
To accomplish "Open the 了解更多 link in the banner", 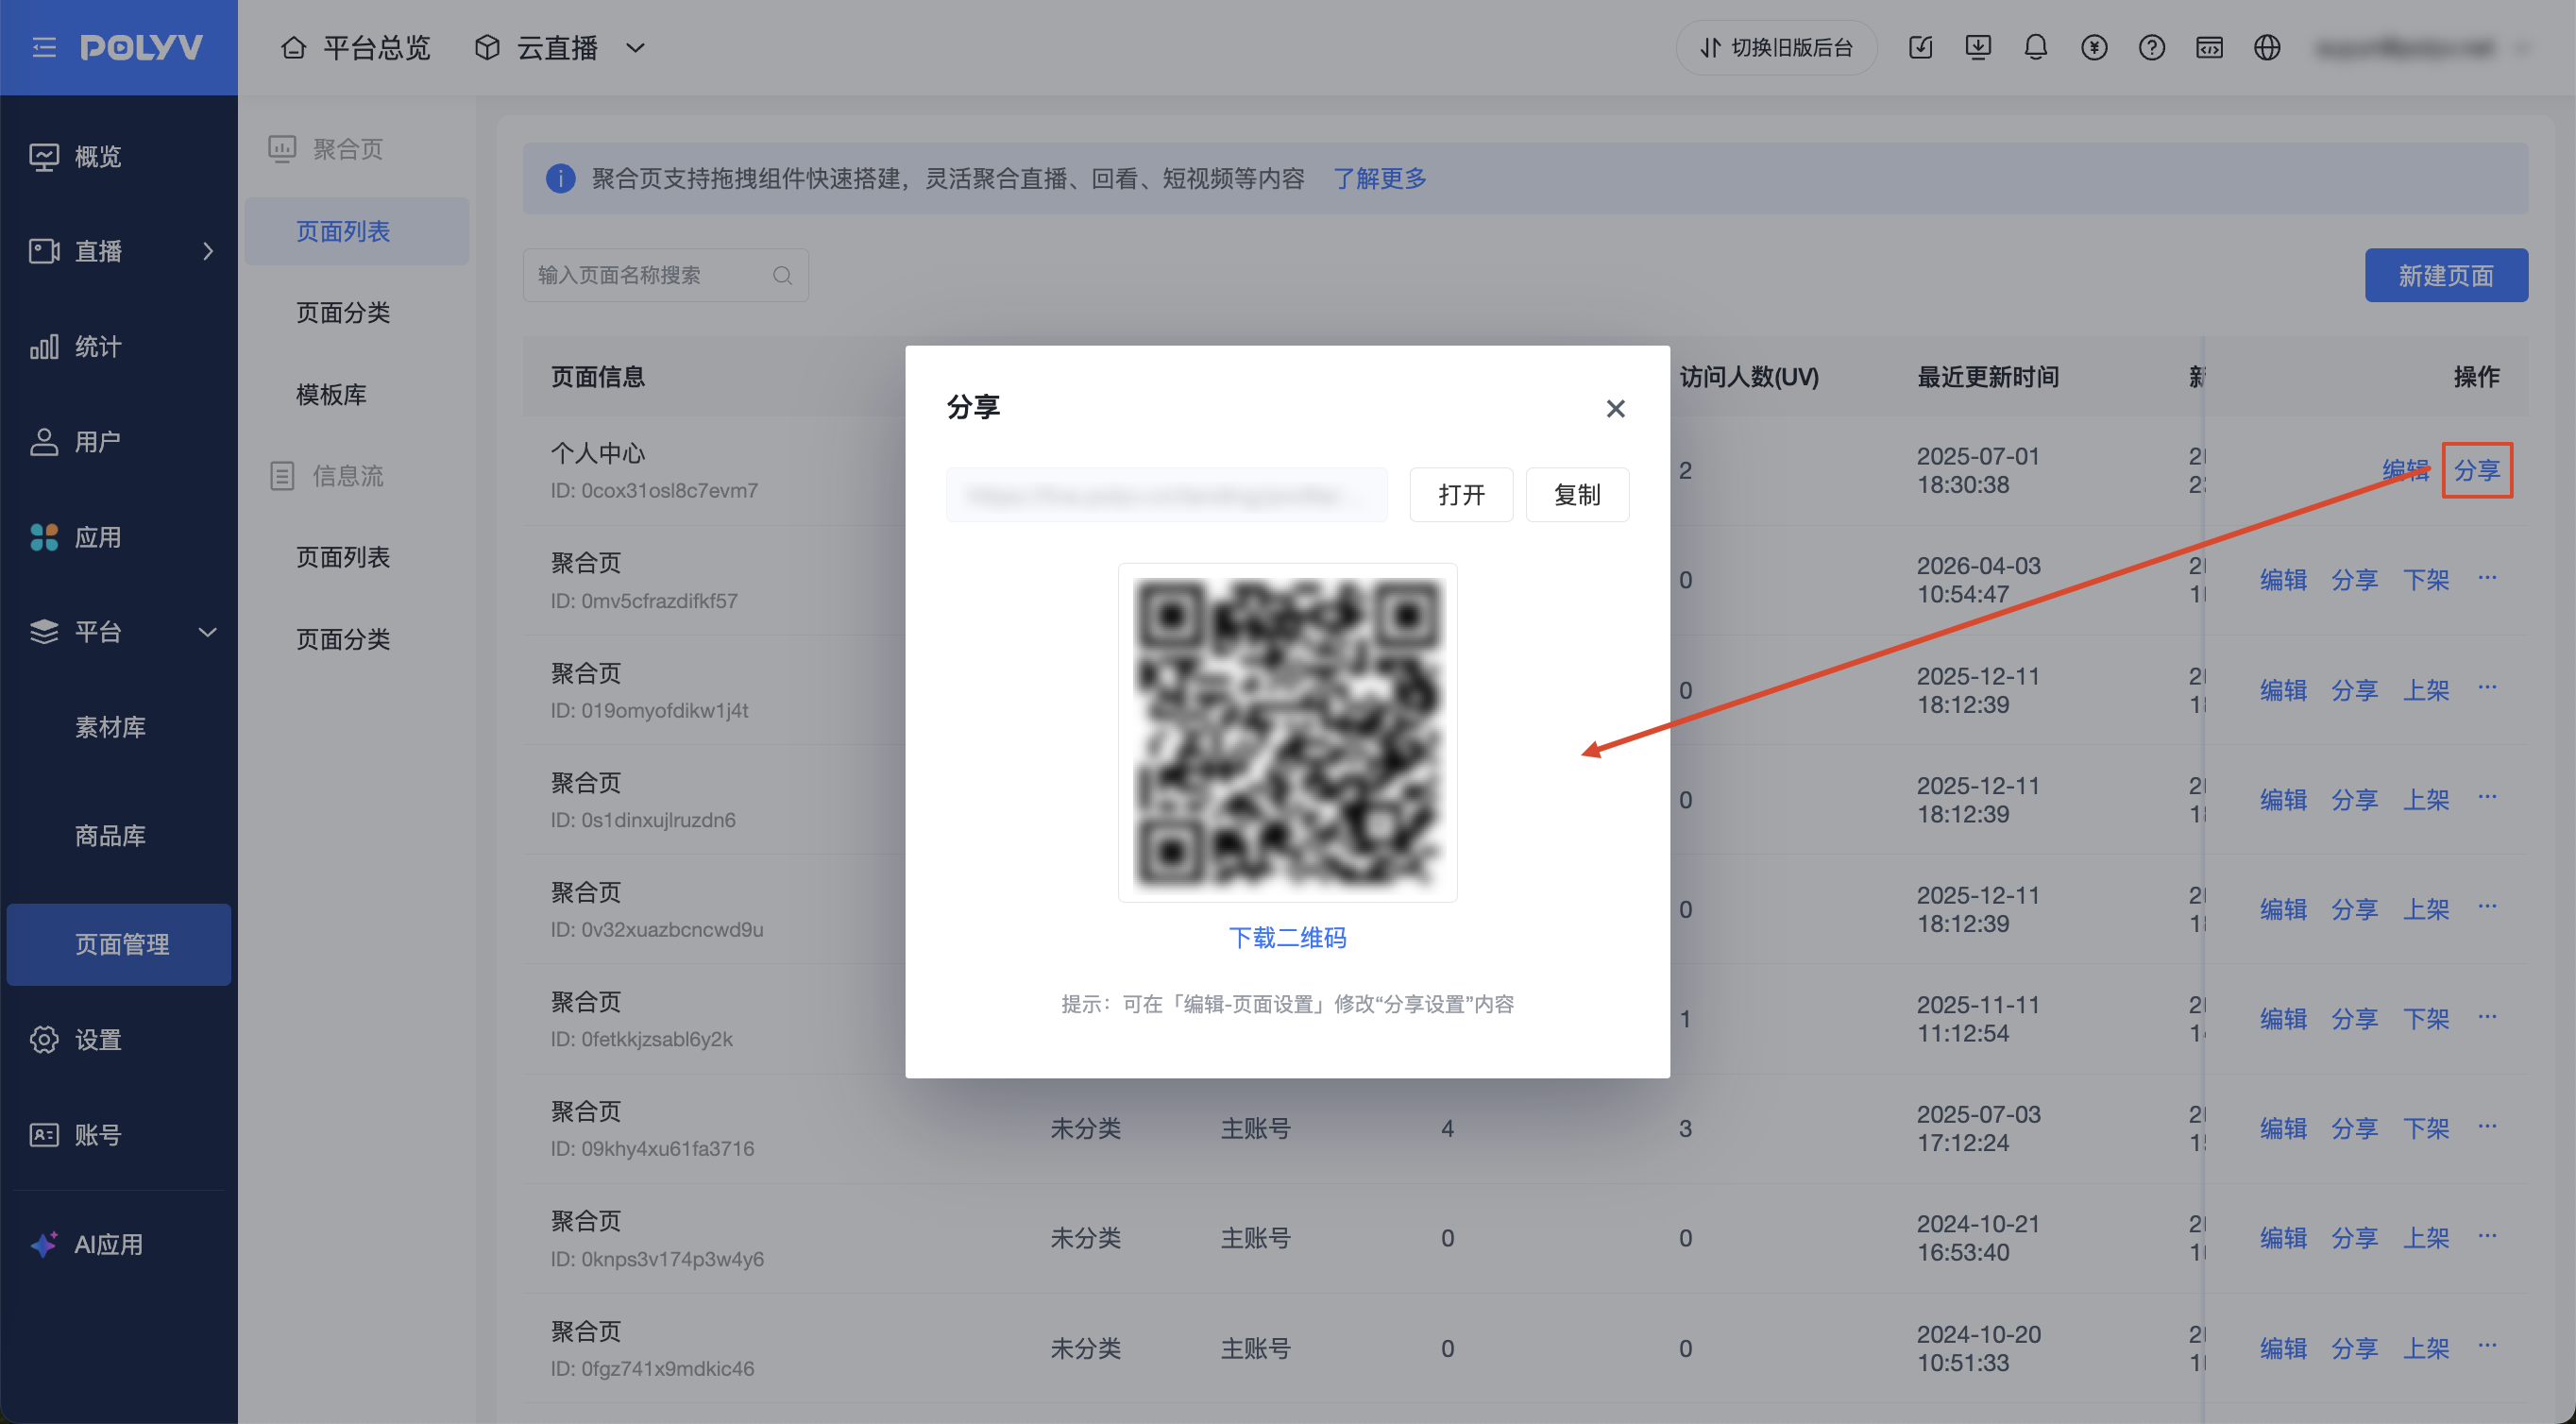I will [1380, 179].
